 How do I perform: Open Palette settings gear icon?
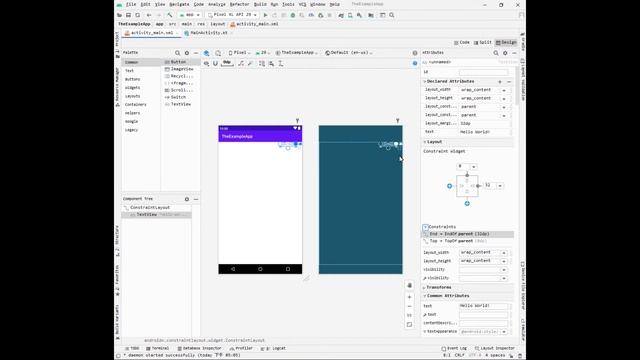click(187, 53)
